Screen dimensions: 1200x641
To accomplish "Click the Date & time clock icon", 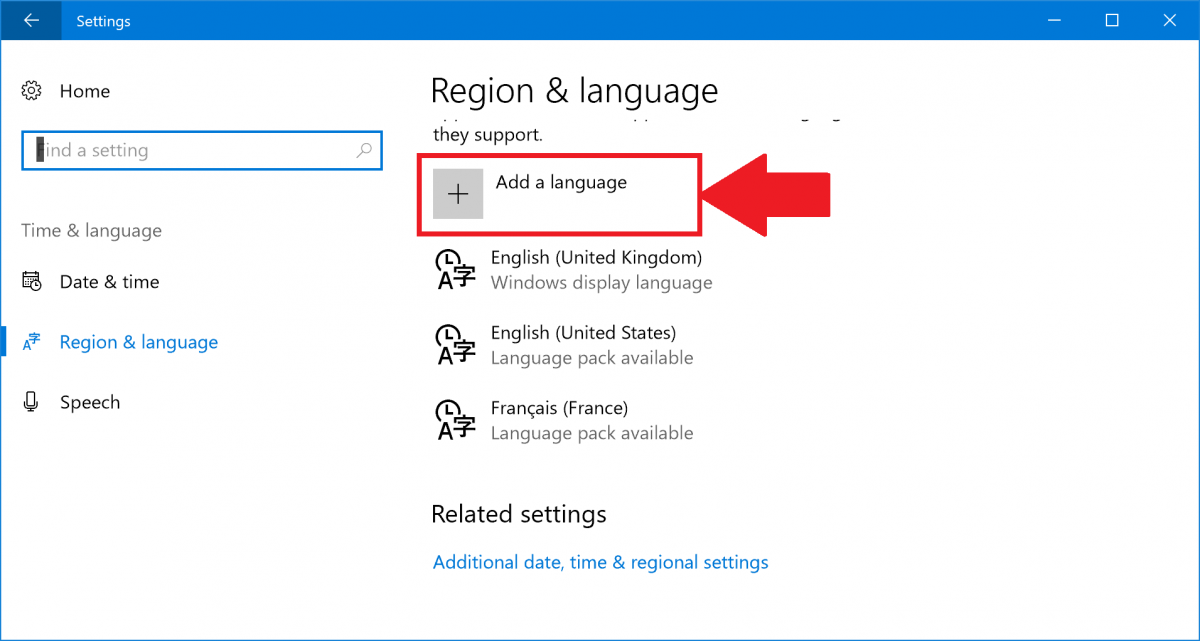I will click(30, 281).
